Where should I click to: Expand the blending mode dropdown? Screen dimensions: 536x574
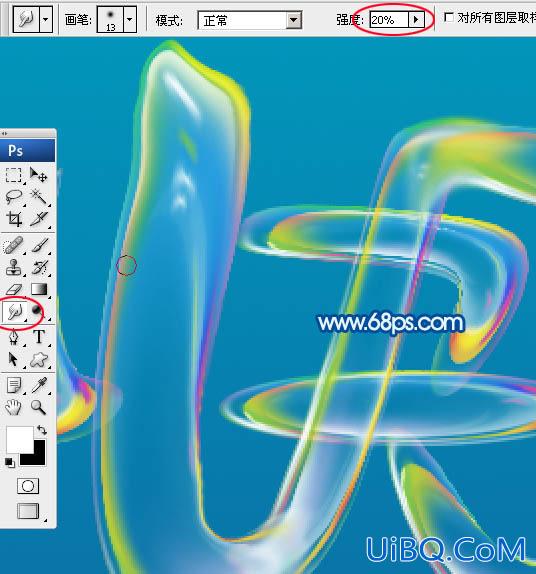tap(294, 20)
